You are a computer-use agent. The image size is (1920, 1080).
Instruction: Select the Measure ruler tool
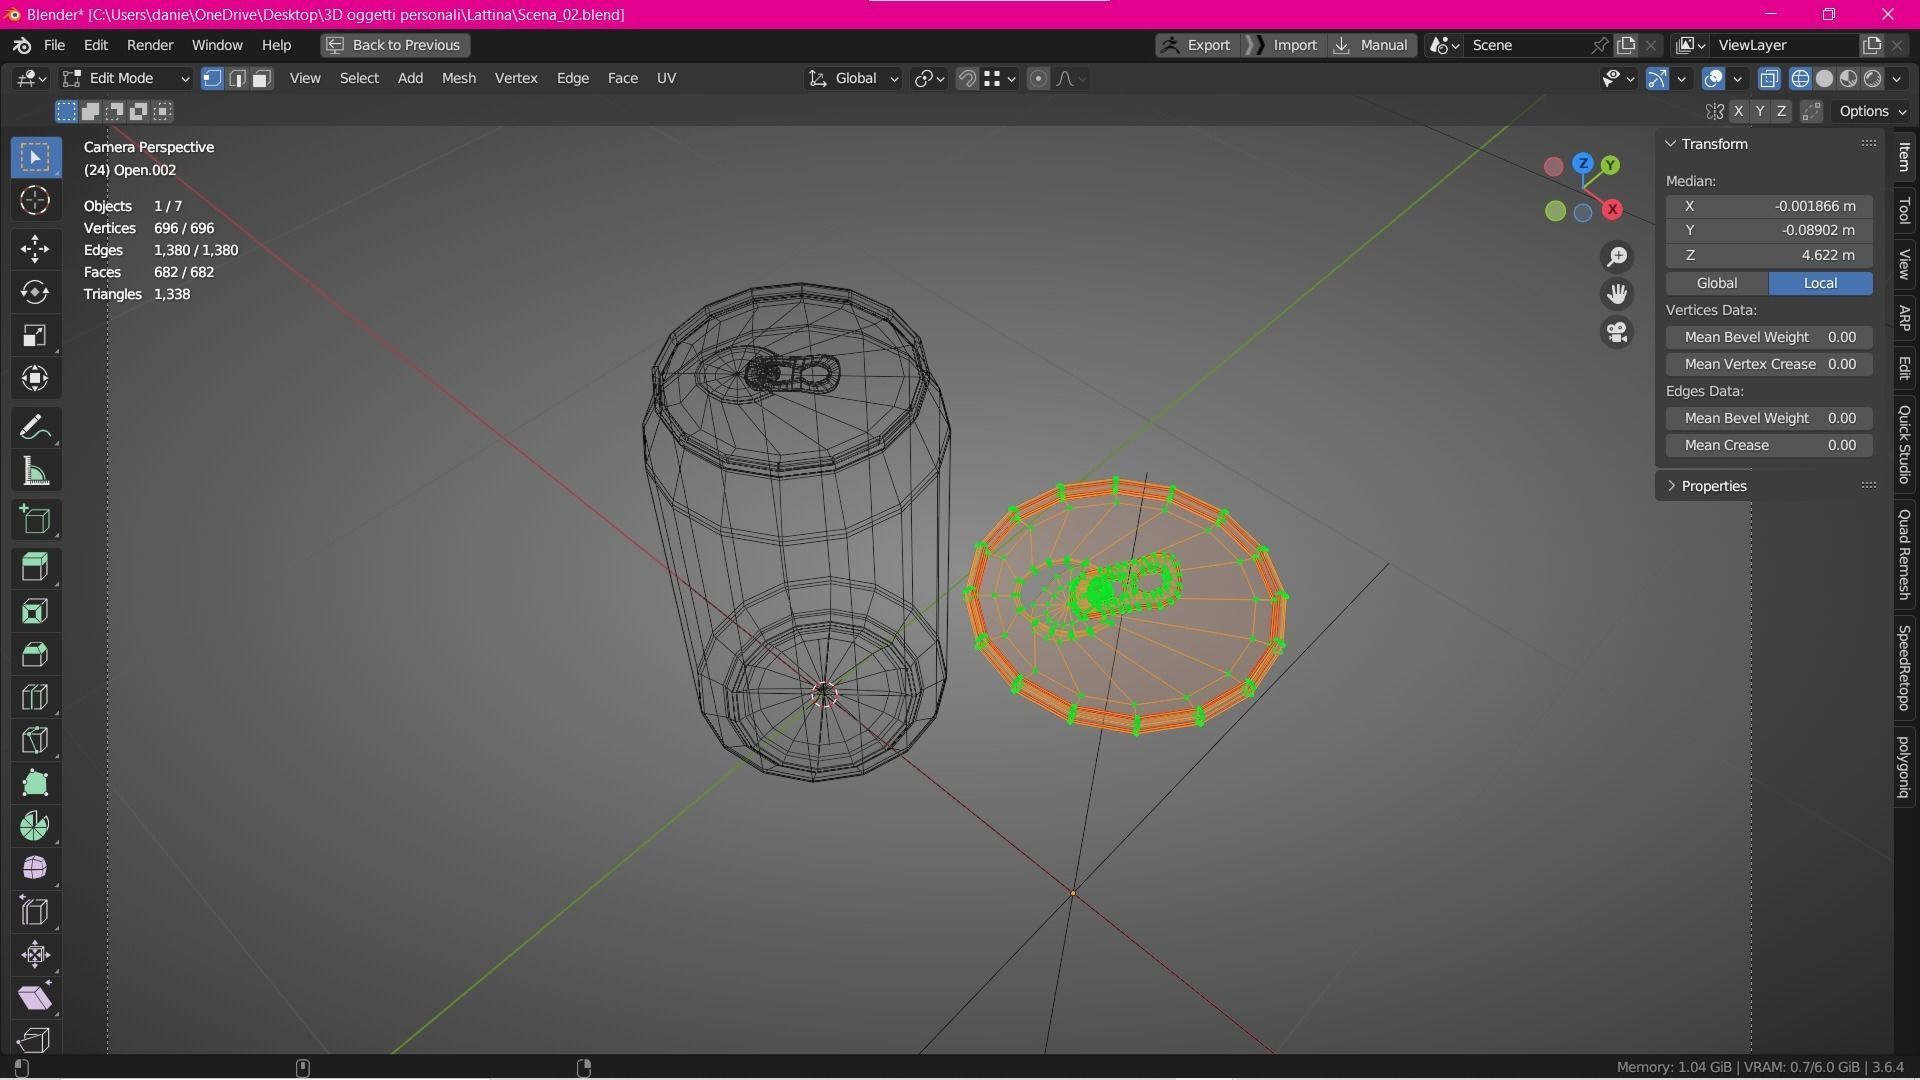coord(35,472)
